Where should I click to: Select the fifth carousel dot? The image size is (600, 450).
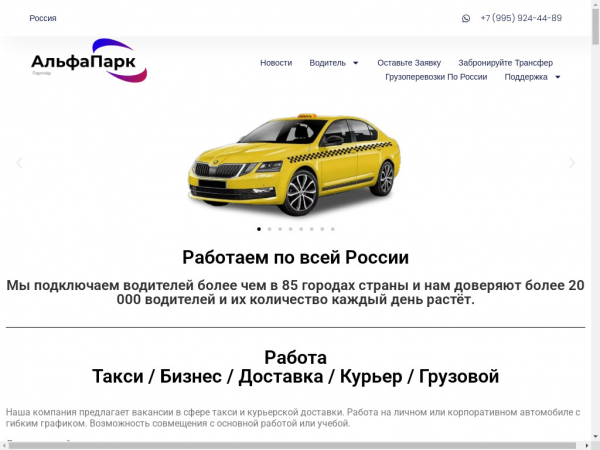(x=301, y=229)
